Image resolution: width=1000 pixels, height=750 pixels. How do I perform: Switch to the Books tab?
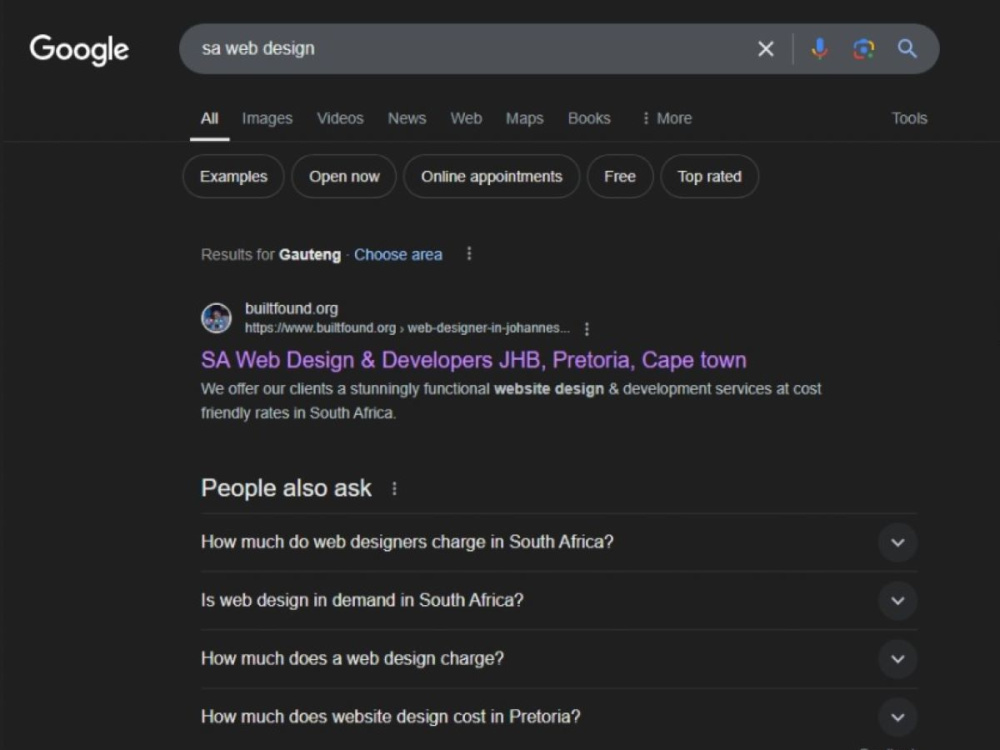[589, 119]
